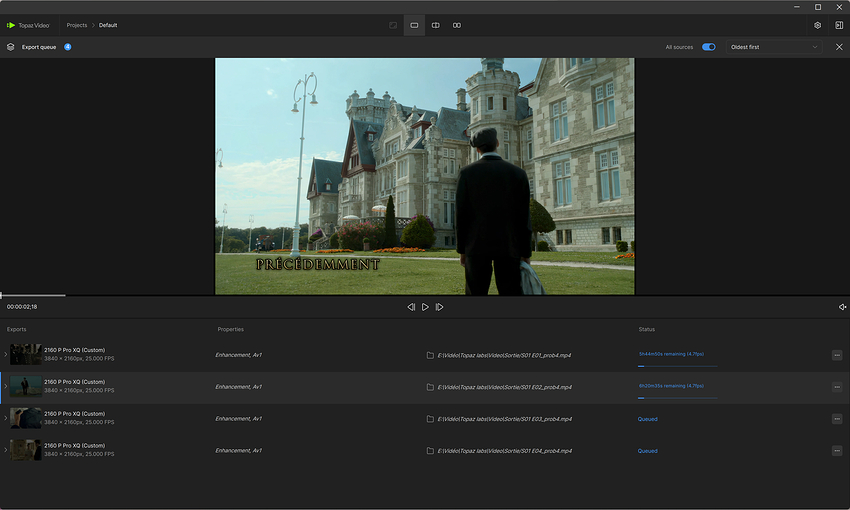The image size is (850, 510).
Task: Click the dimmed fullscreen view icon
Action: pyautogui.click(x=393, y=25)
